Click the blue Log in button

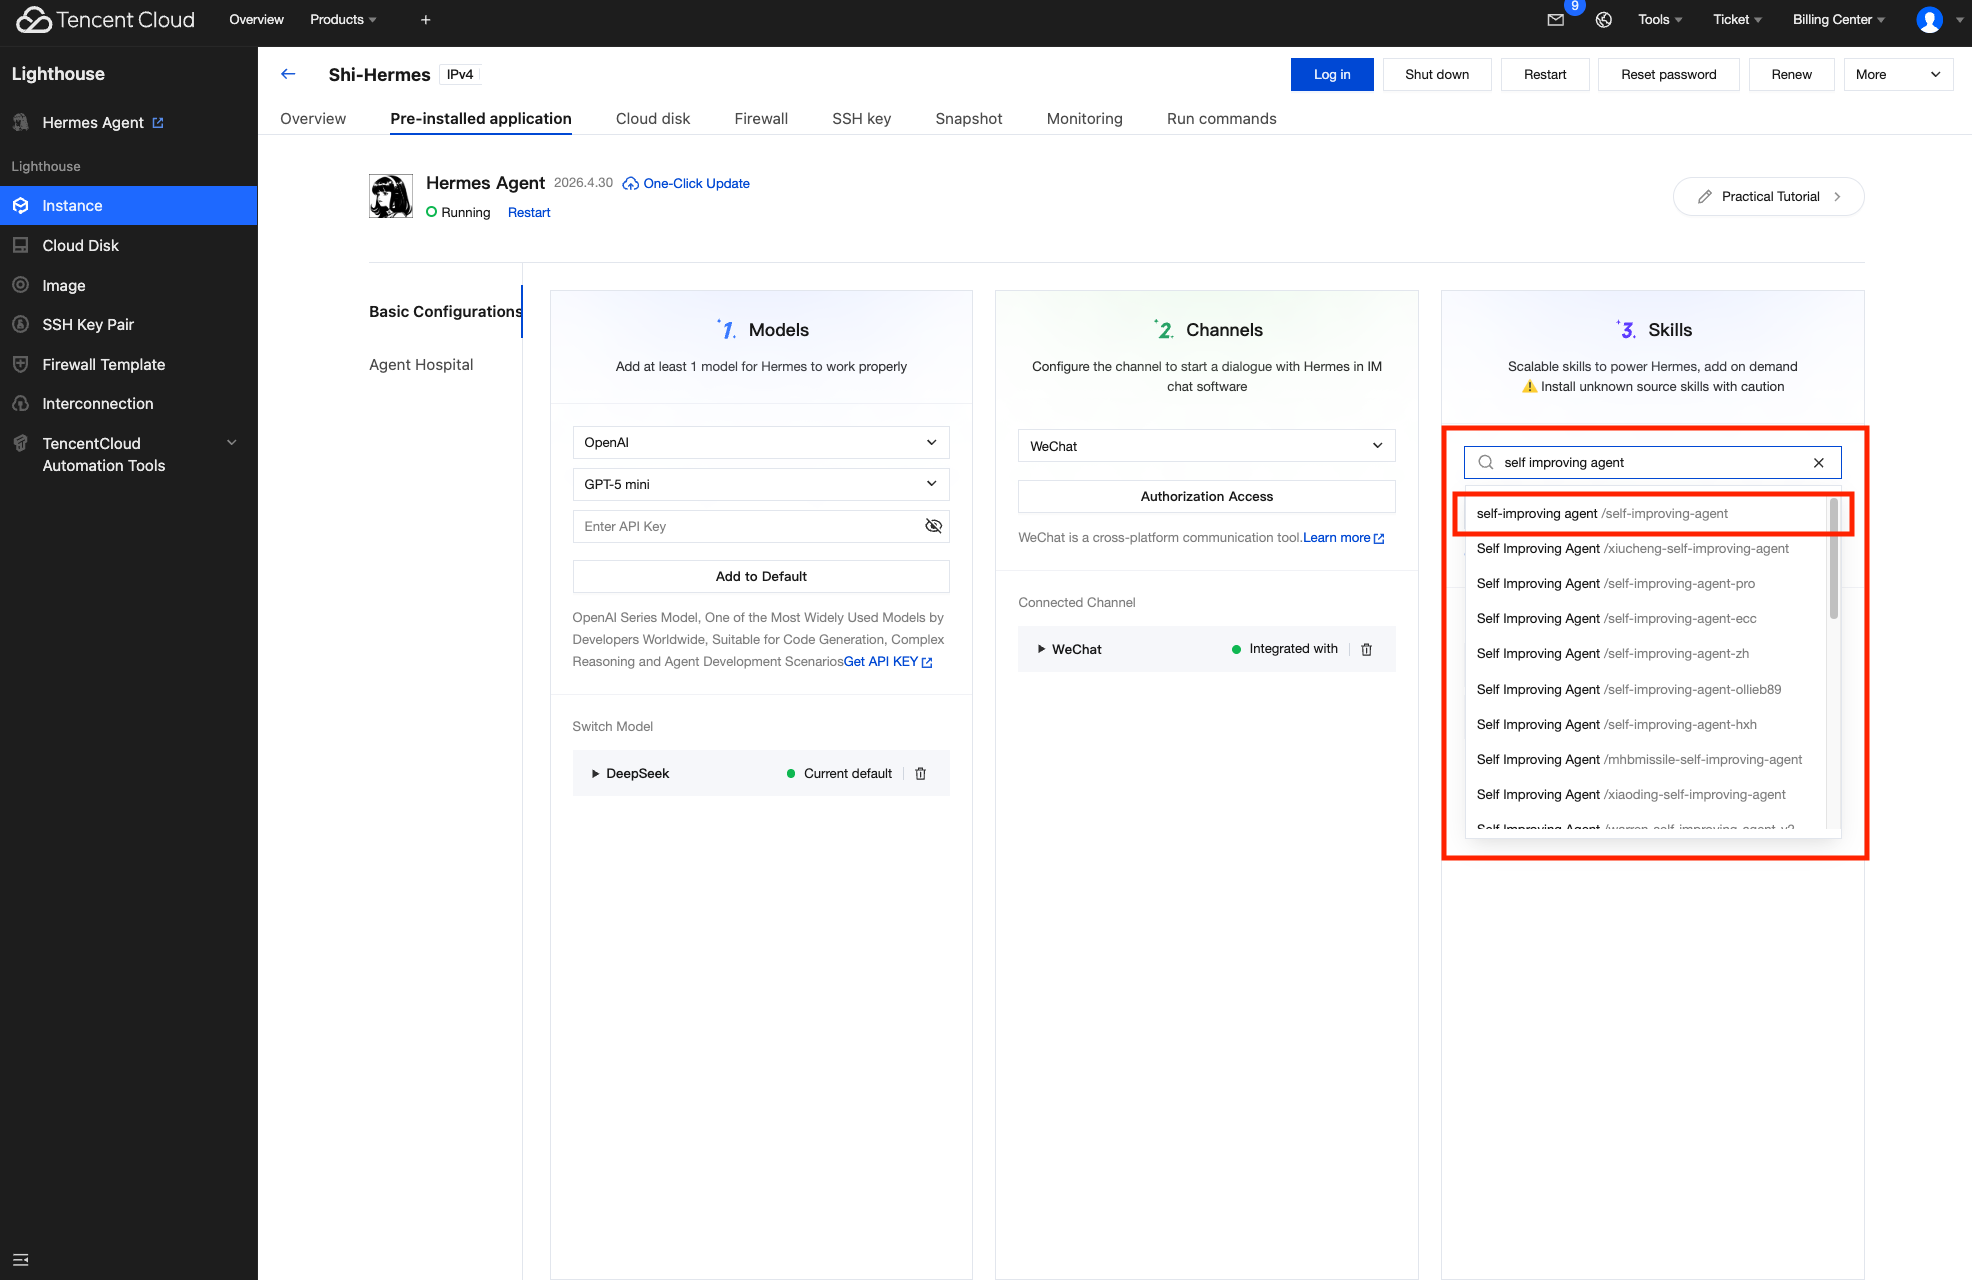1332,74
